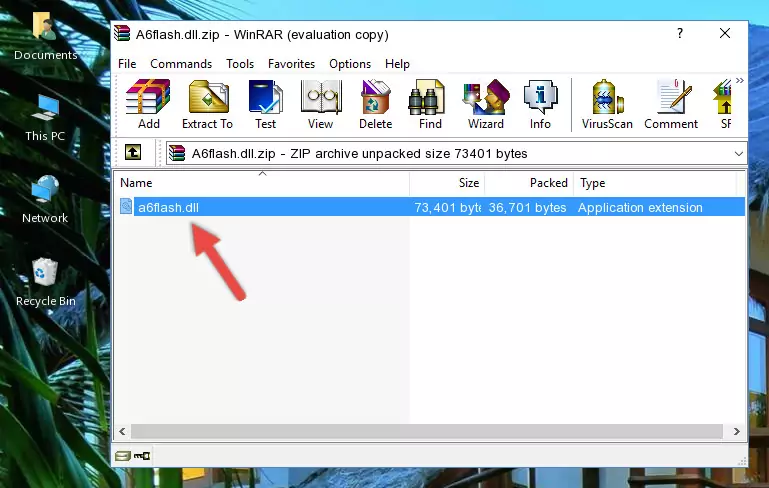
Task: Open the archive path dropdown
Action: tap(739, 154)
